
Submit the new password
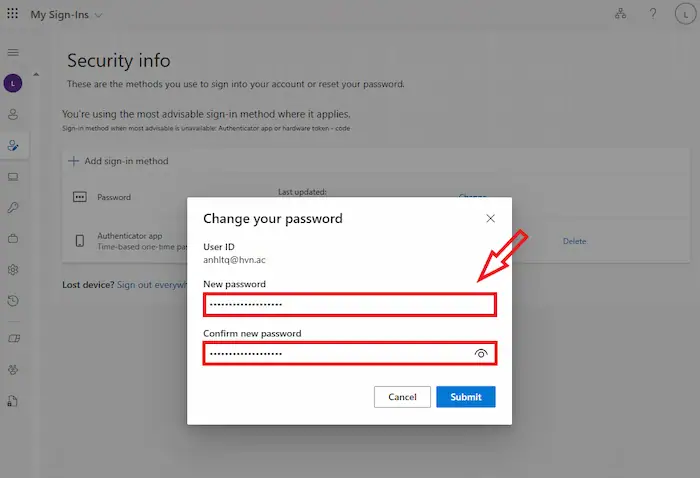[465, 397]
